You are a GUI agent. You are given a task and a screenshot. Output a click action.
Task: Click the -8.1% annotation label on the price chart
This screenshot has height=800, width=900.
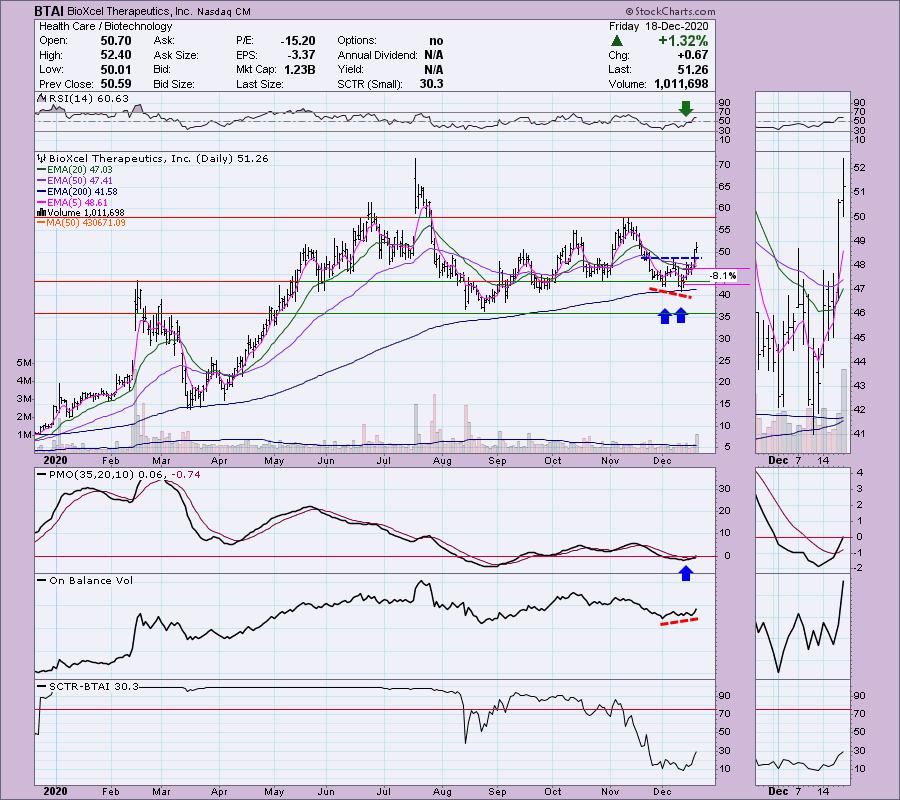723,276
